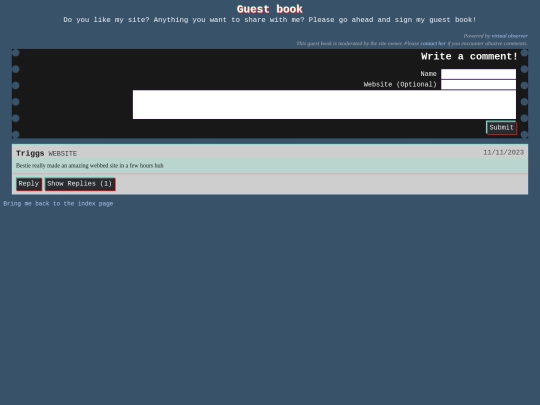The image size is (540, 405).
Task: Click inside the large comment text area
Action: pyautogui.click(x=324, y=105)
